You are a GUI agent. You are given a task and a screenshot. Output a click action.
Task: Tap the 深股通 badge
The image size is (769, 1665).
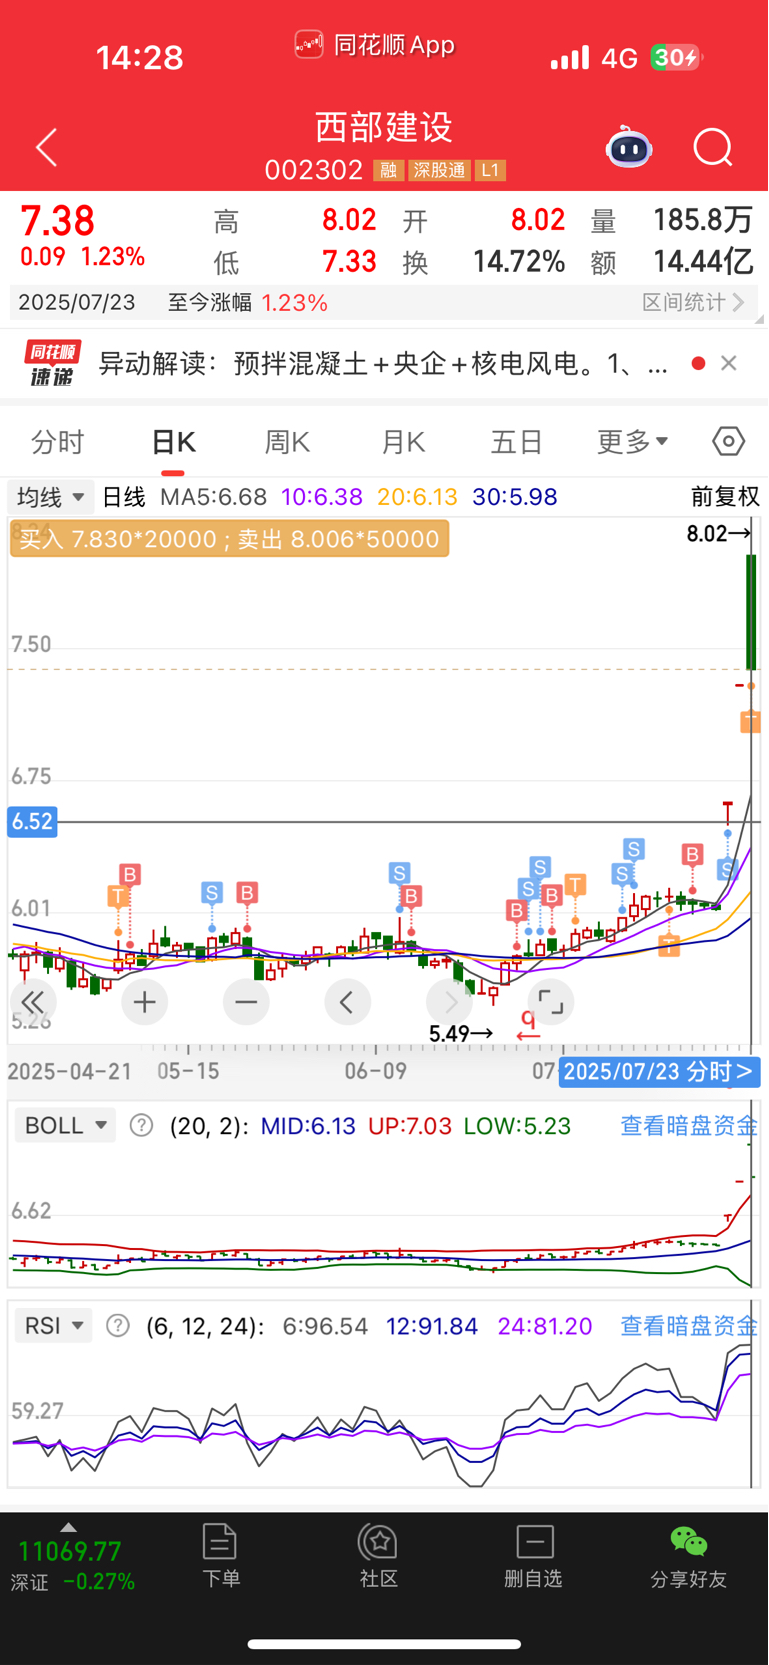(x=440, y=170)
